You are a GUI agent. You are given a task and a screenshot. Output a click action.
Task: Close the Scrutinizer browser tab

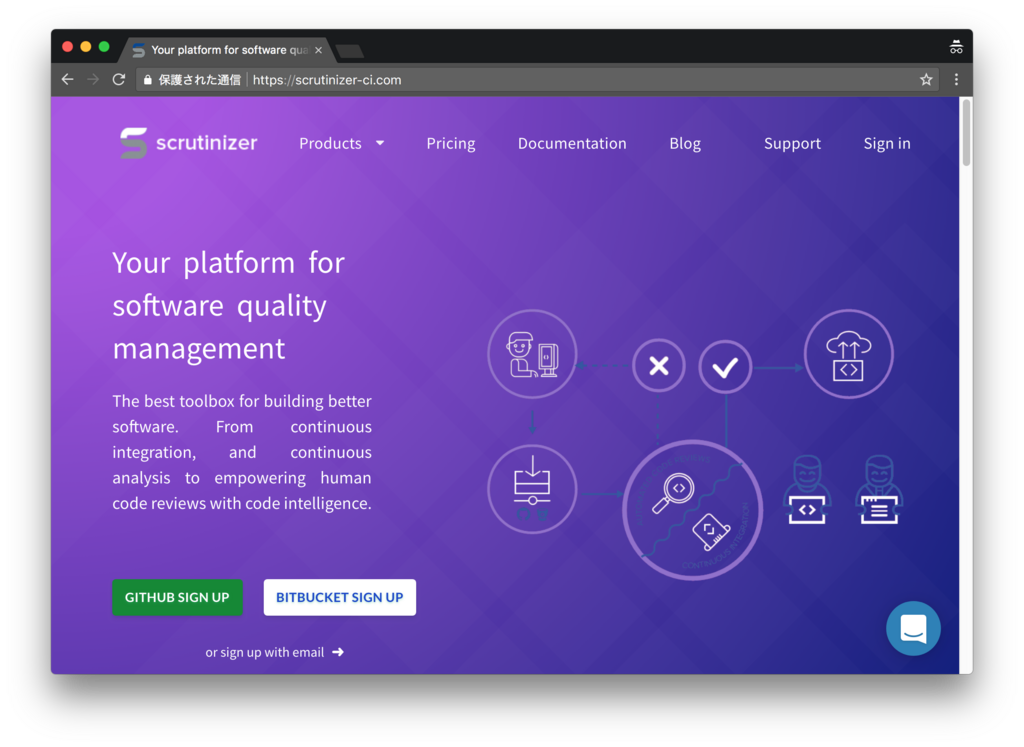318,50
